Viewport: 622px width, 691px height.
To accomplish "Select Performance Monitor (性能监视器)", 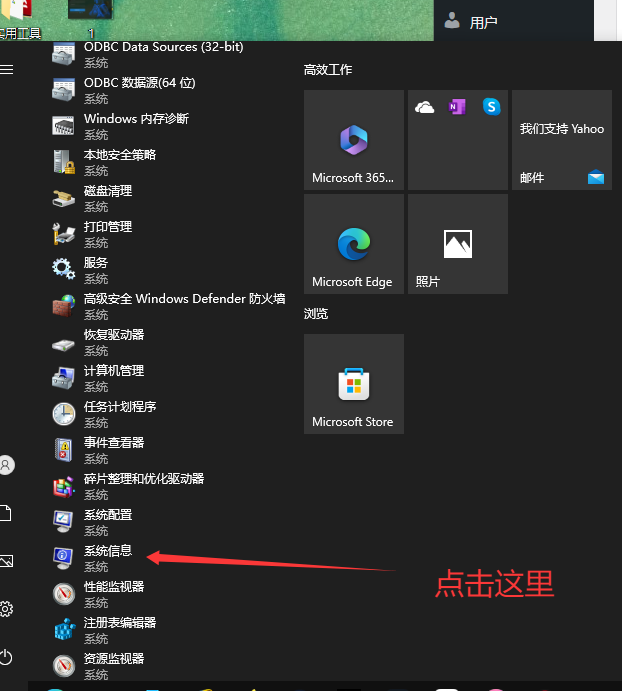I will pos(113,587).
